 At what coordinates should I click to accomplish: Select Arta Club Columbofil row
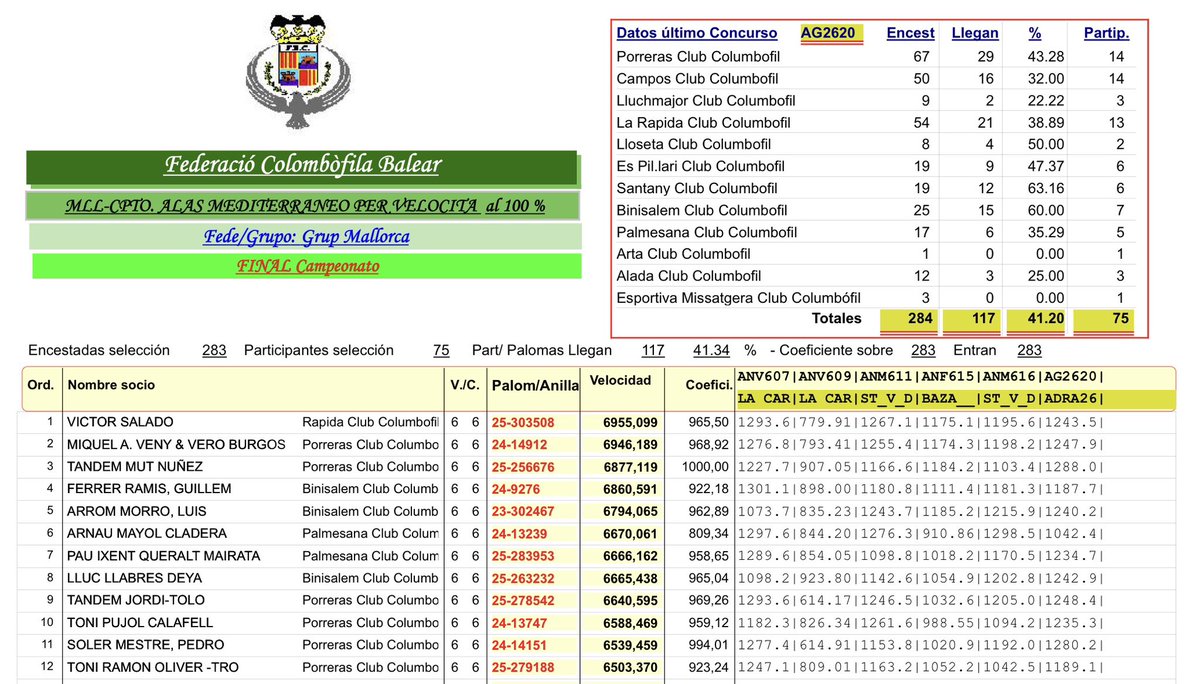[877, 254]
